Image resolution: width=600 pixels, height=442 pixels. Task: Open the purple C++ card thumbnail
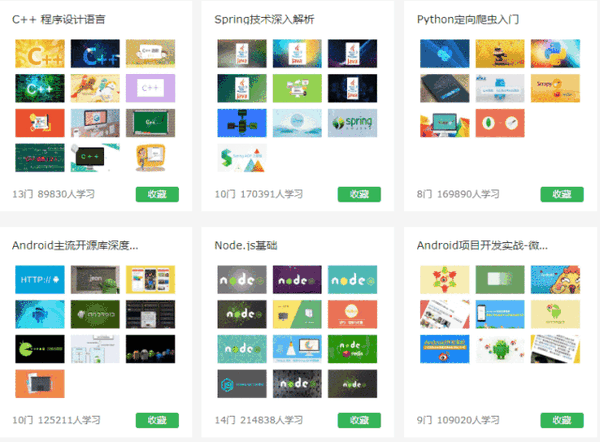pos(150,88)
